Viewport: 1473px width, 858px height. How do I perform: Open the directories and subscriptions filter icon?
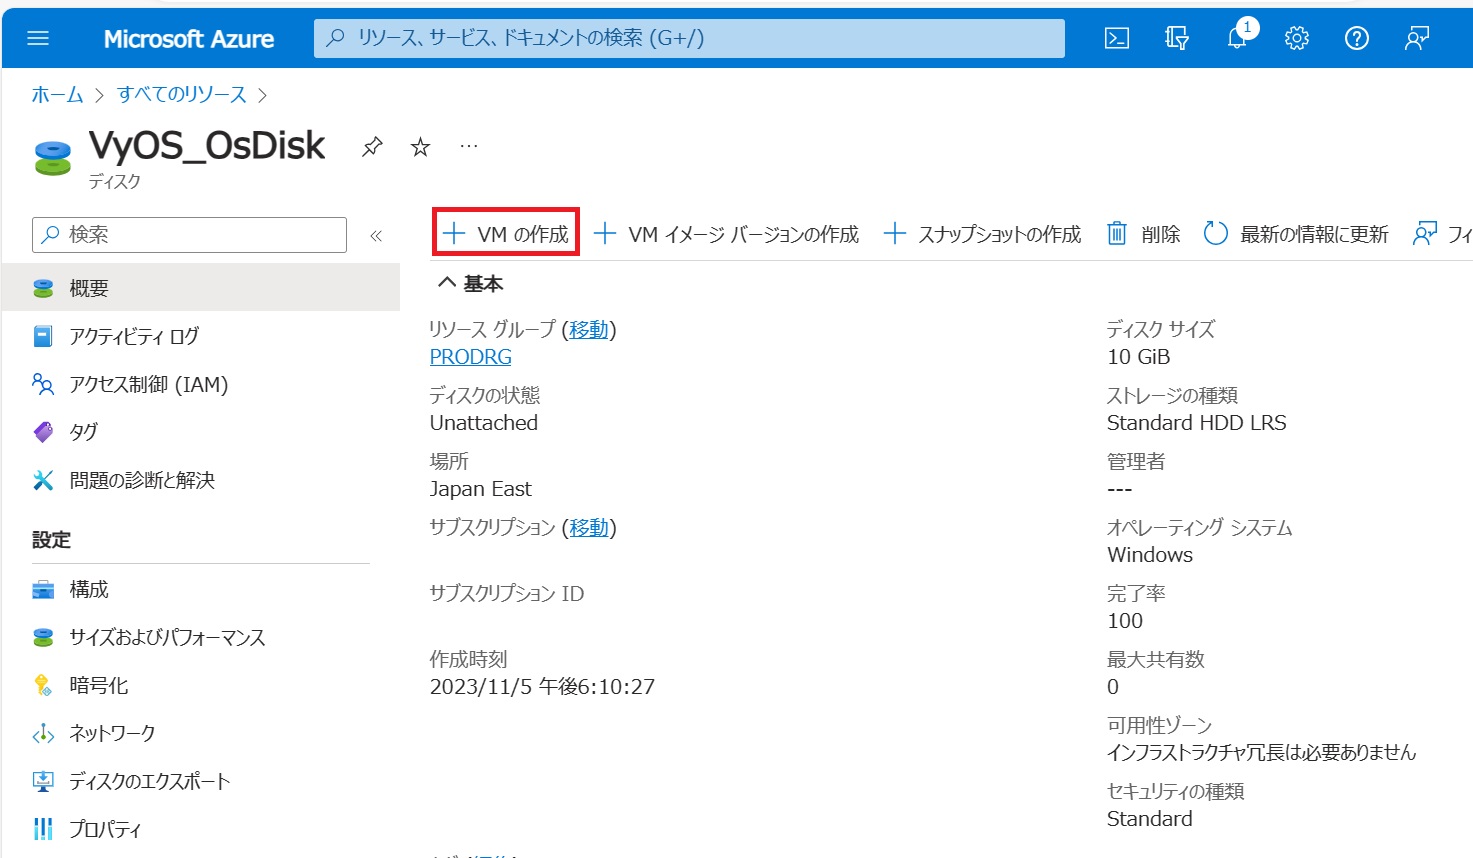point(1177,38)
